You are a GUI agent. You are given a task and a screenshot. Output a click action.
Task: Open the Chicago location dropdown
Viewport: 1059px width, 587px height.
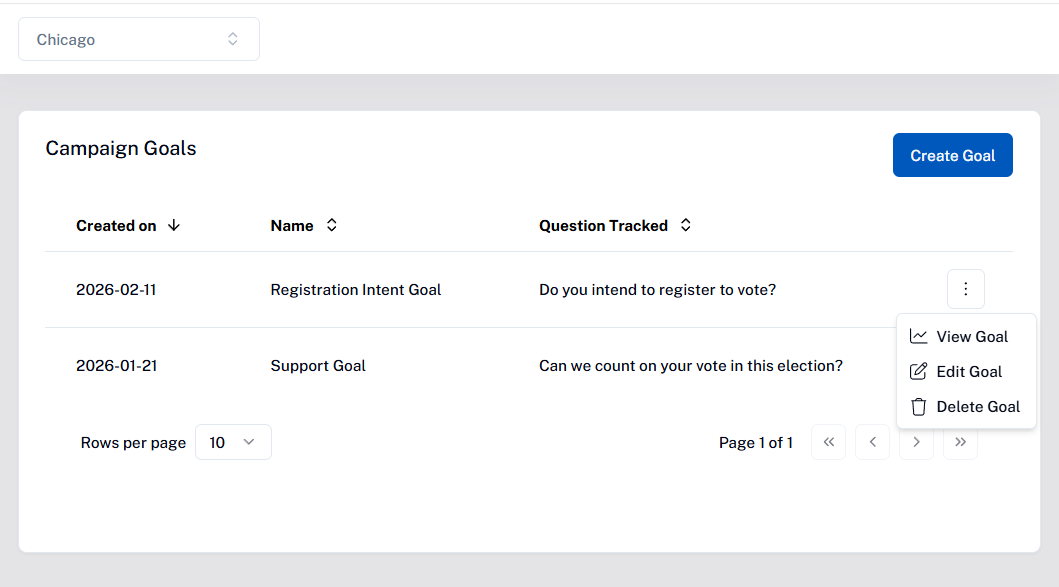tap(139, 39)
